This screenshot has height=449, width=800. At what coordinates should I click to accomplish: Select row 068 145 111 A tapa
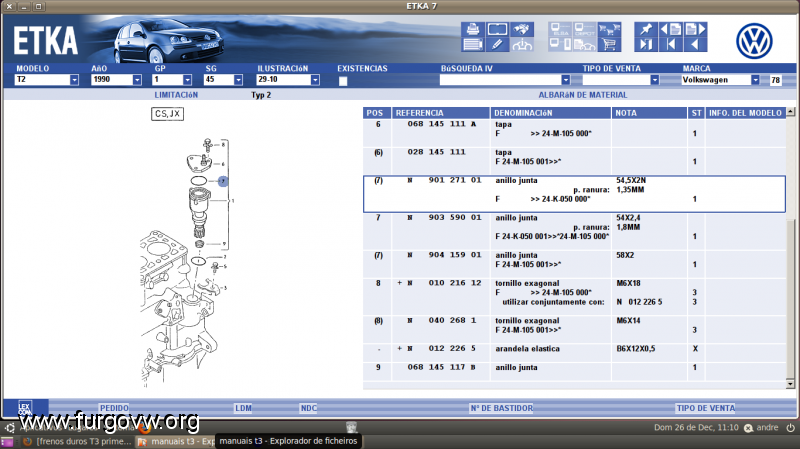pos(574,134)
